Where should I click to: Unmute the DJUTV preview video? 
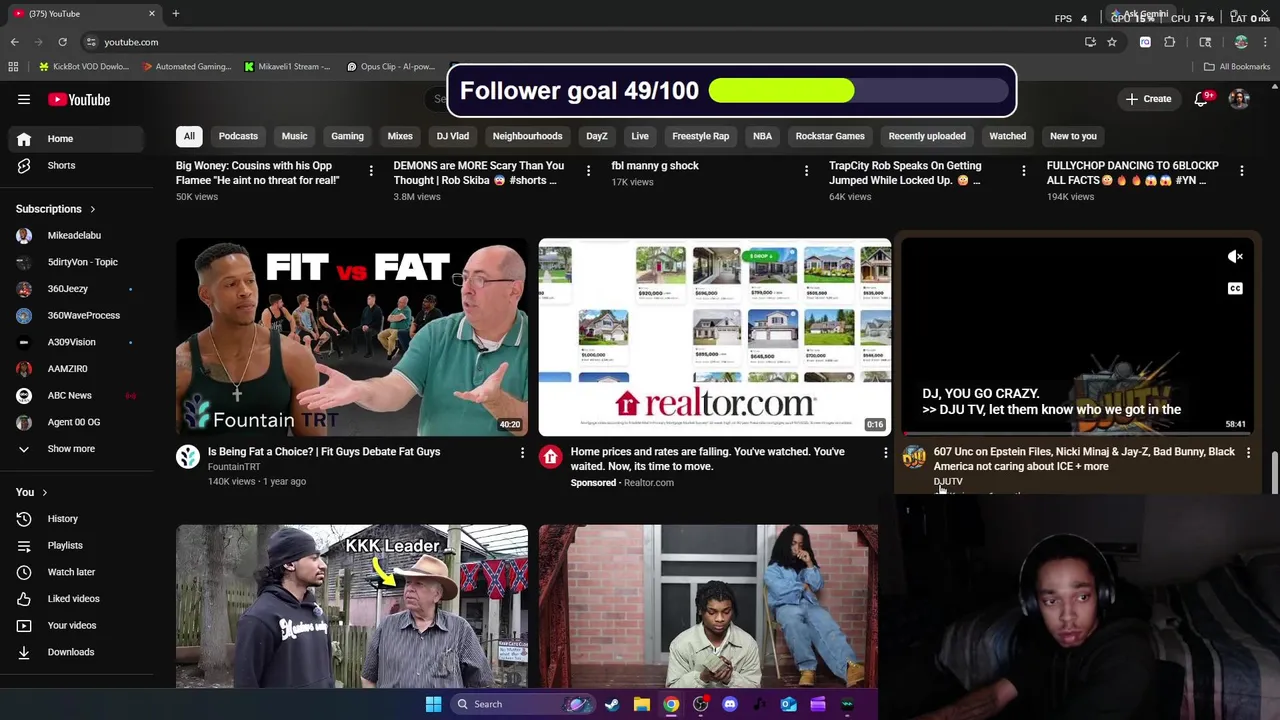pos(1235,257)
